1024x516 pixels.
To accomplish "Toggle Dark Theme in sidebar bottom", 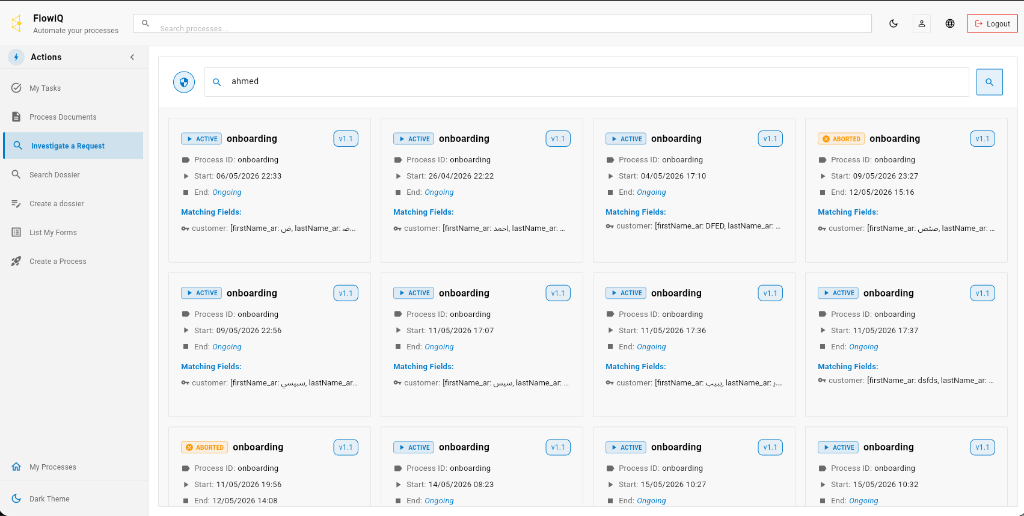I will (73, 498).
